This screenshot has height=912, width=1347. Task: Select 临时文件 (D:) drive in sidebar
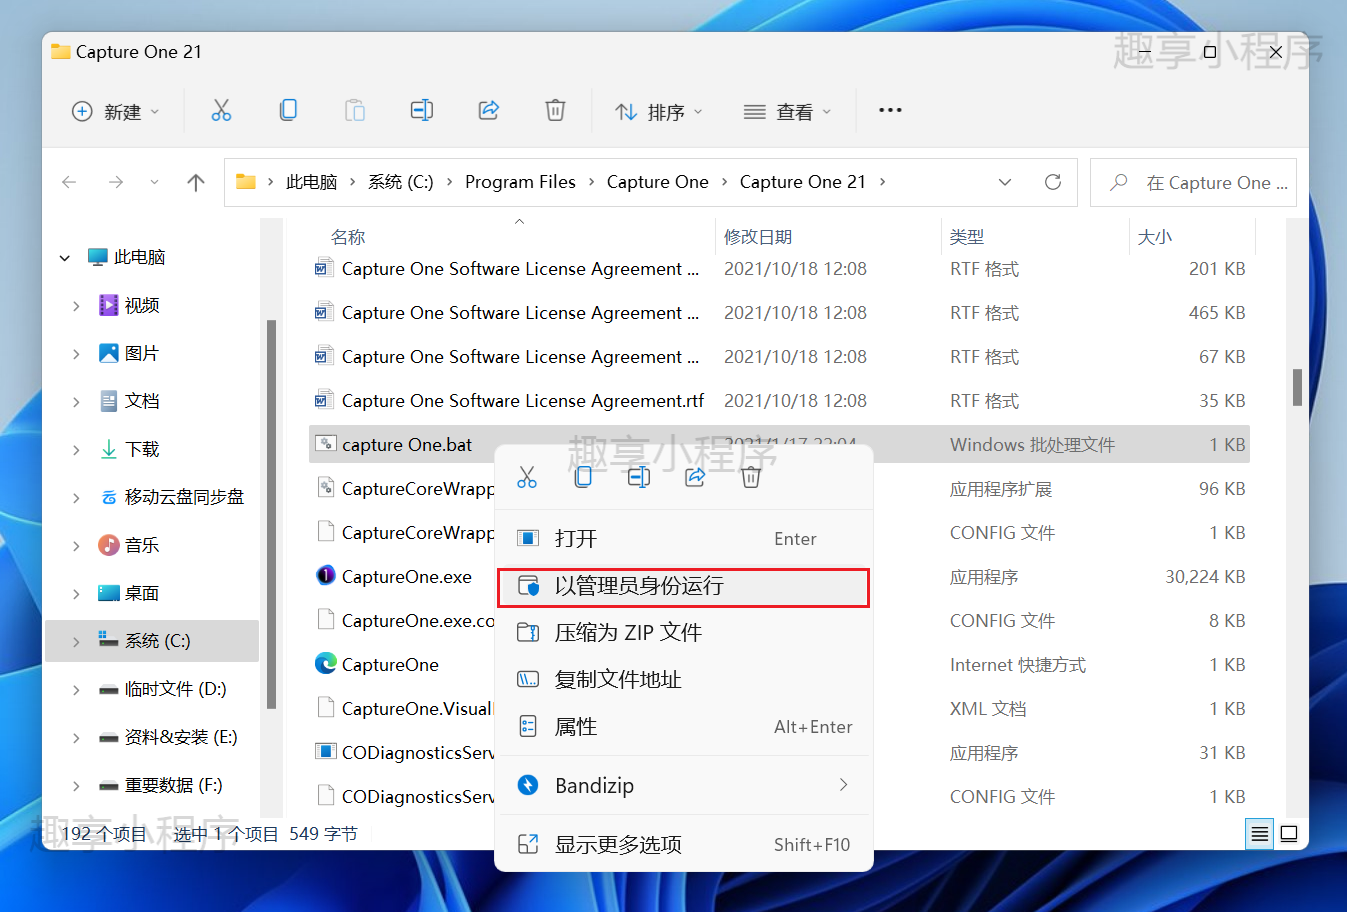[x=175, y=689]
